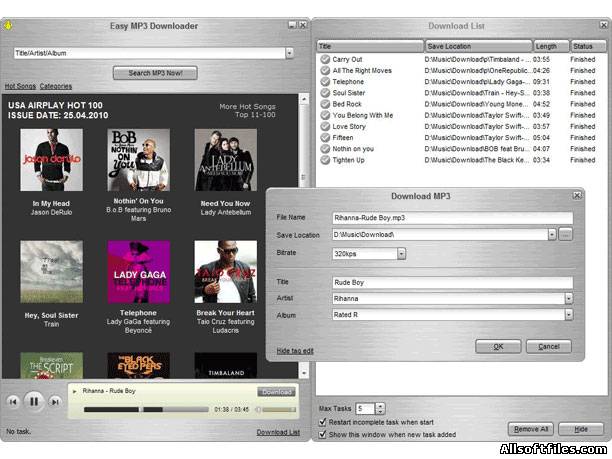Click the Hide button in Download List
The height and width of the screenshot is (459, 612).
click(581, 429)
